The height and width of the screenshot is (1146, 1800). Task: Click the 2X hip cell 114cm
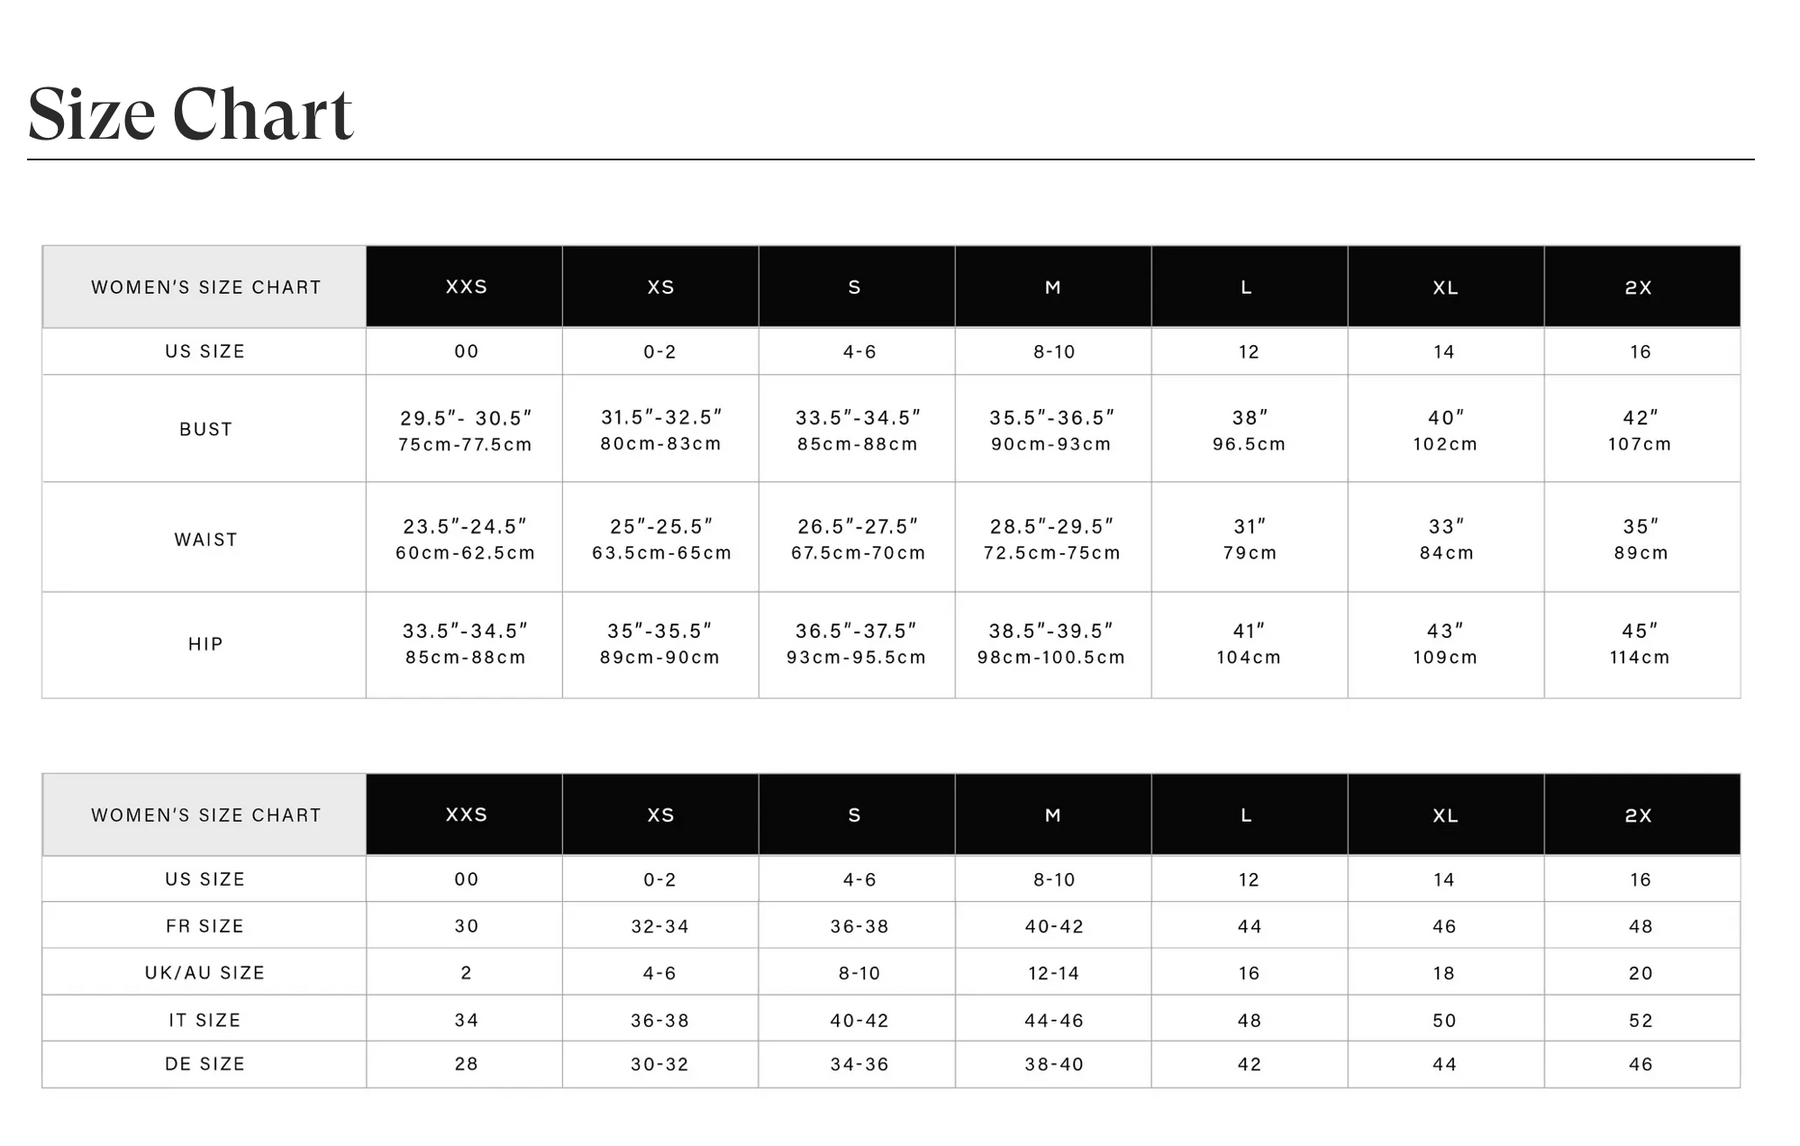tap(1640, 644)
